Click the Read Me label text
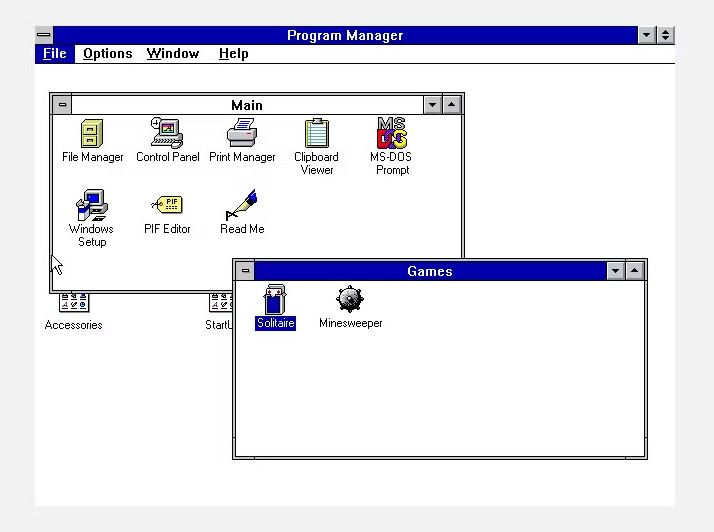The image size is (714, 532). [x=242, y=229]
